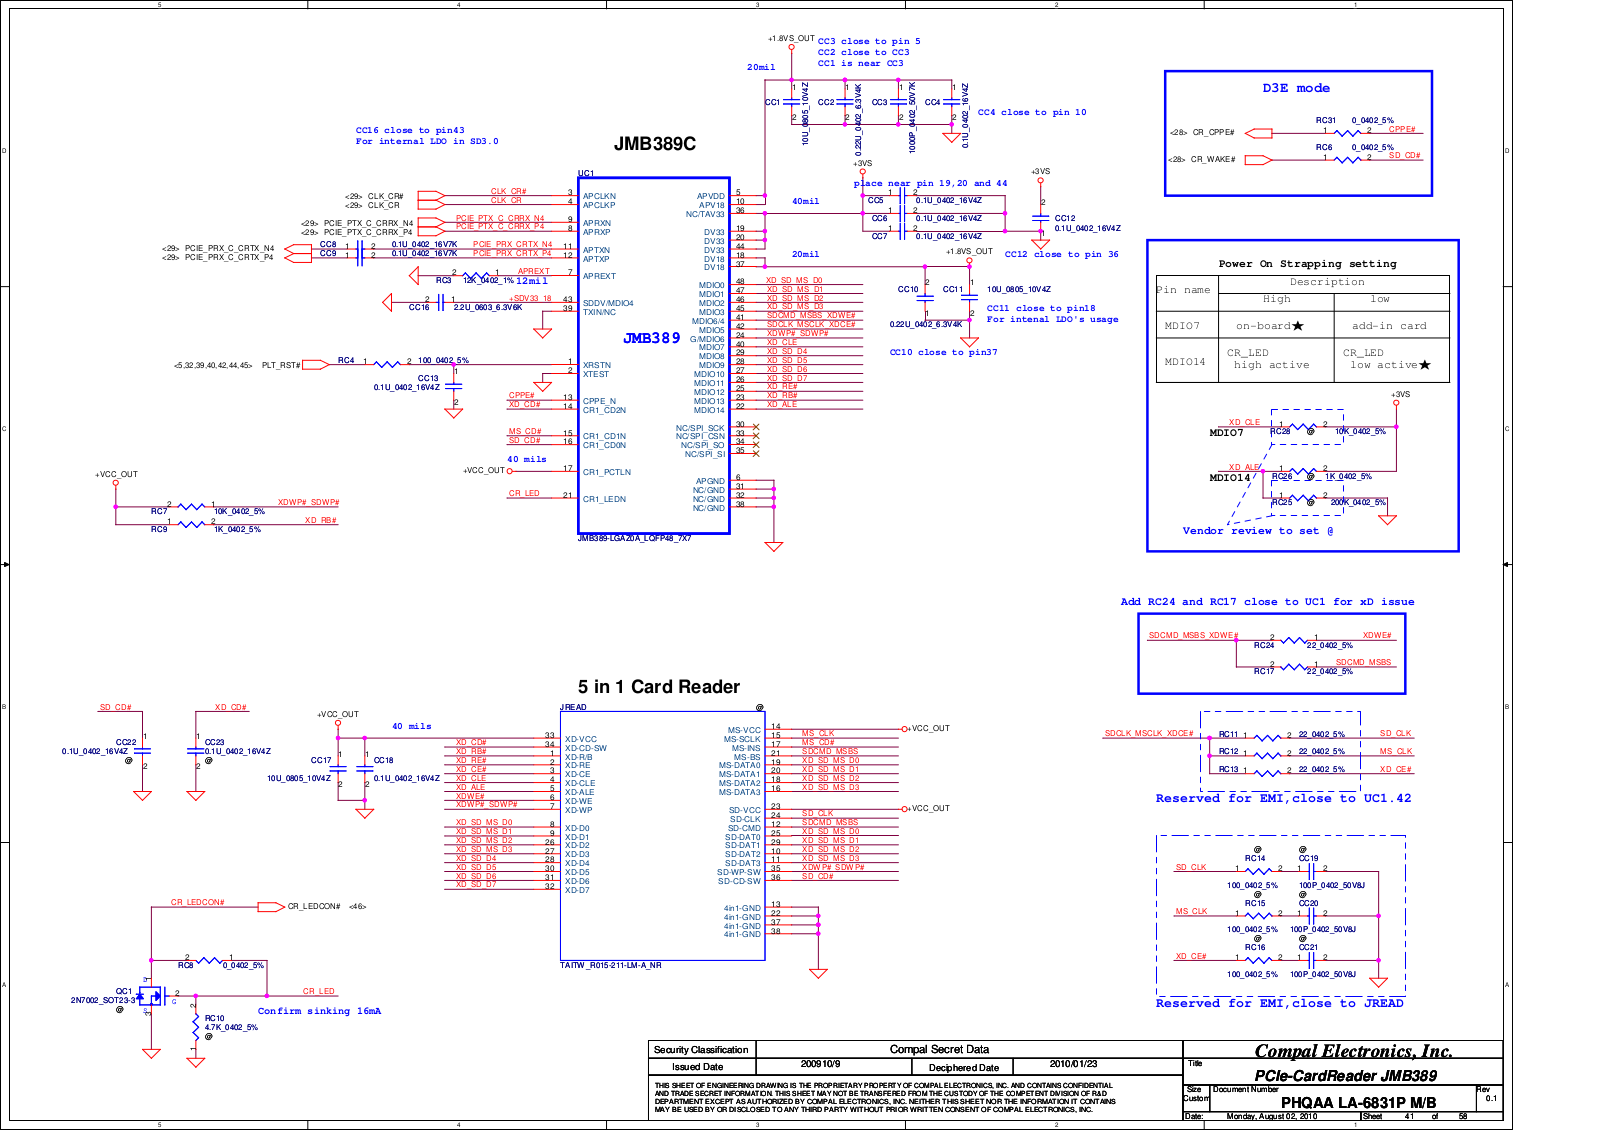Click the APCLKN pin label on UC1
The width and height of the screenshot is (1600, 1131).
point(599,196)
